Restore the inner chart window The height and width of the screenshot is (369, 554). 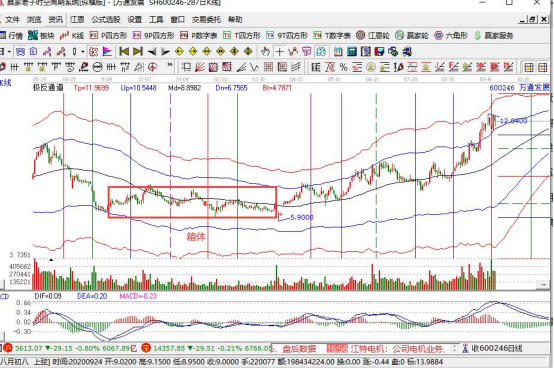[x=533, y=19]
